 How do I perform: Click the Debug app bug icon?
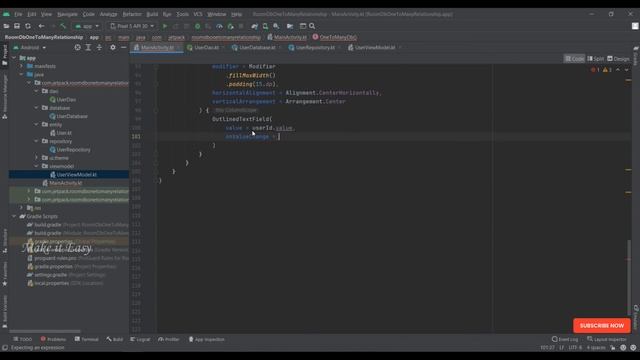click(198, 26)
